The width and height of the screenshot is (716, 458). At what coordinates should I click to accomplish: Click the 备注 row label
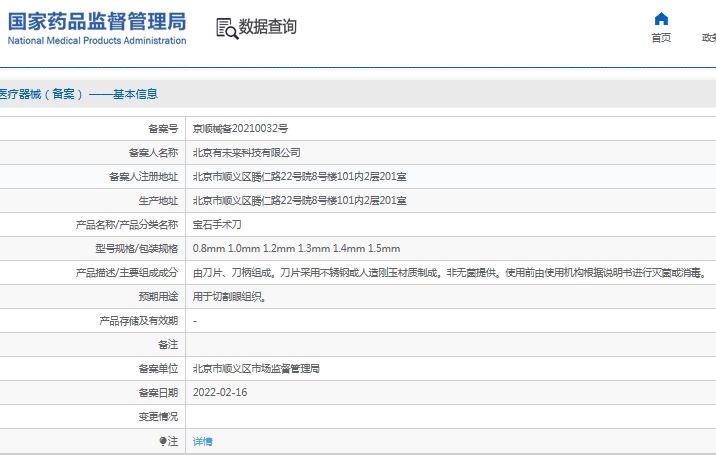168,345
